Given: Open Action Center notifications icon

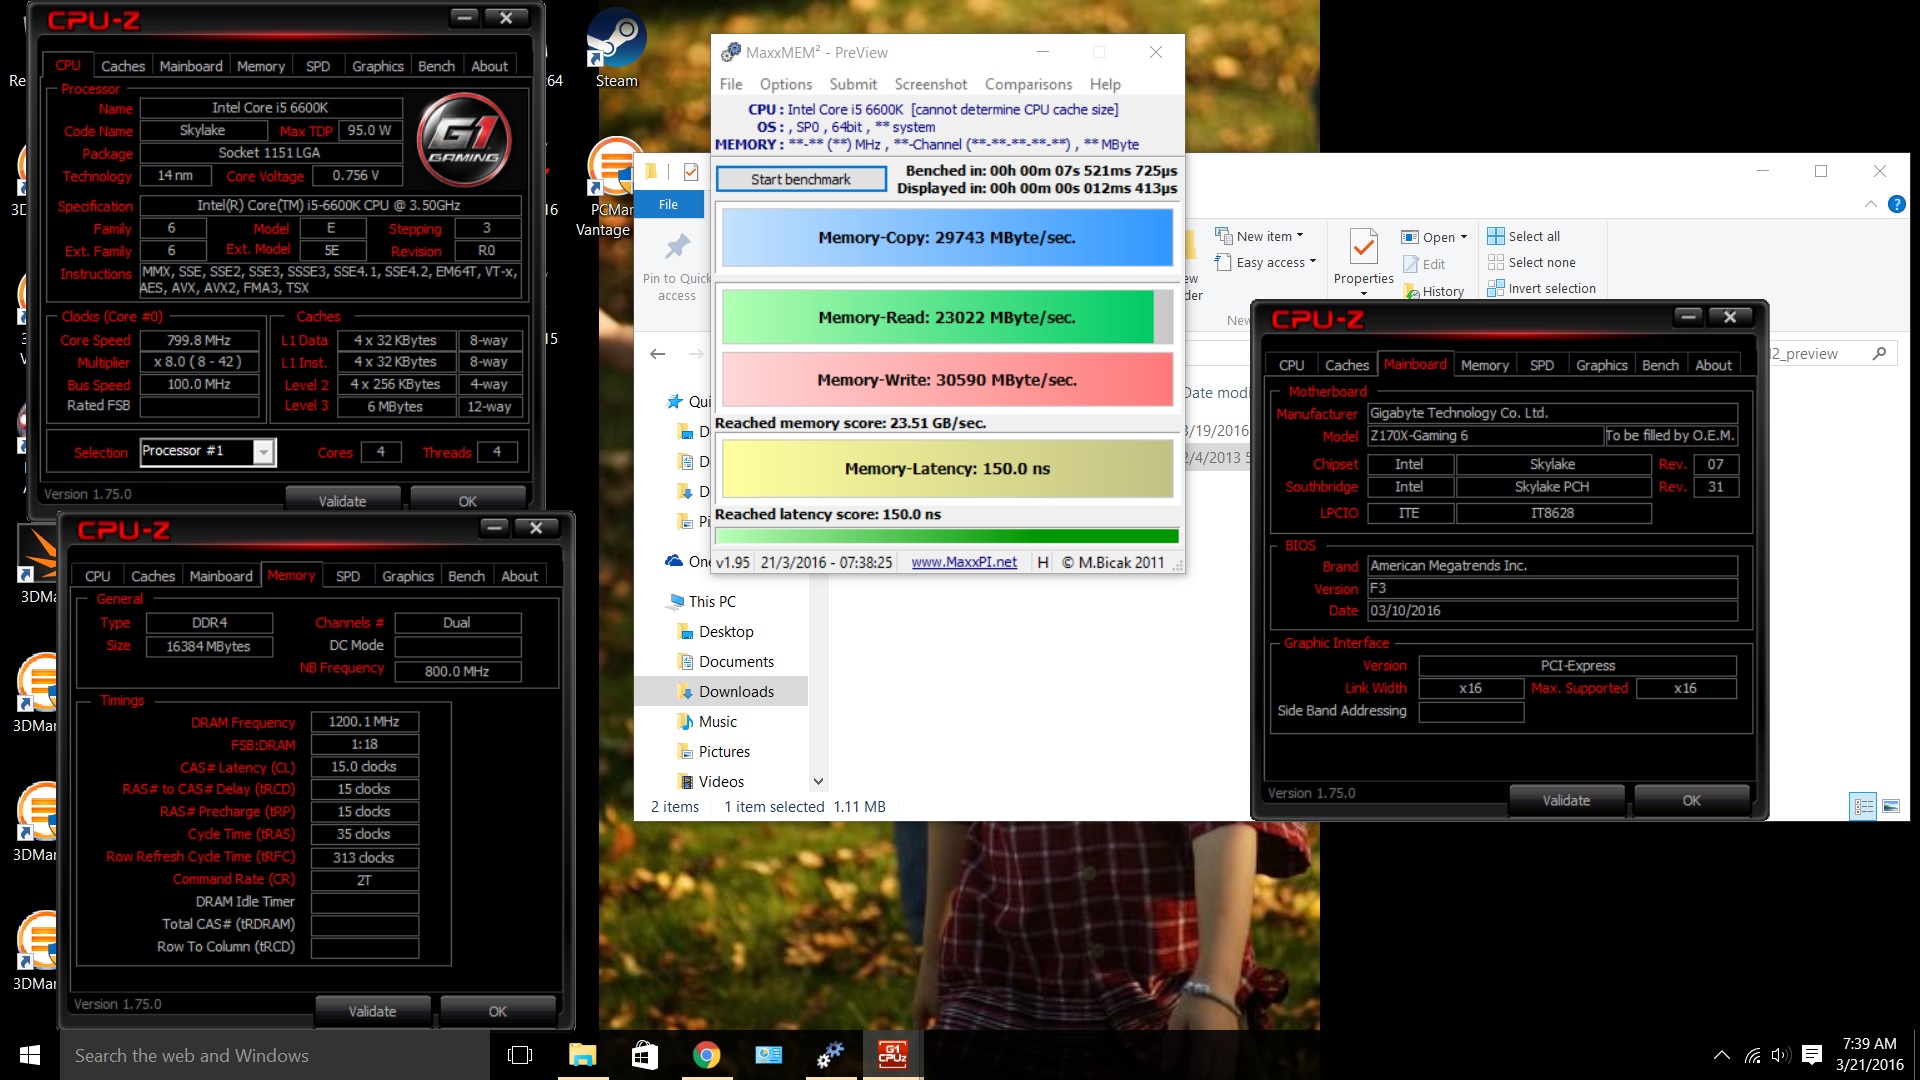Looking at the screenshot, I should pos(1811,1055).
